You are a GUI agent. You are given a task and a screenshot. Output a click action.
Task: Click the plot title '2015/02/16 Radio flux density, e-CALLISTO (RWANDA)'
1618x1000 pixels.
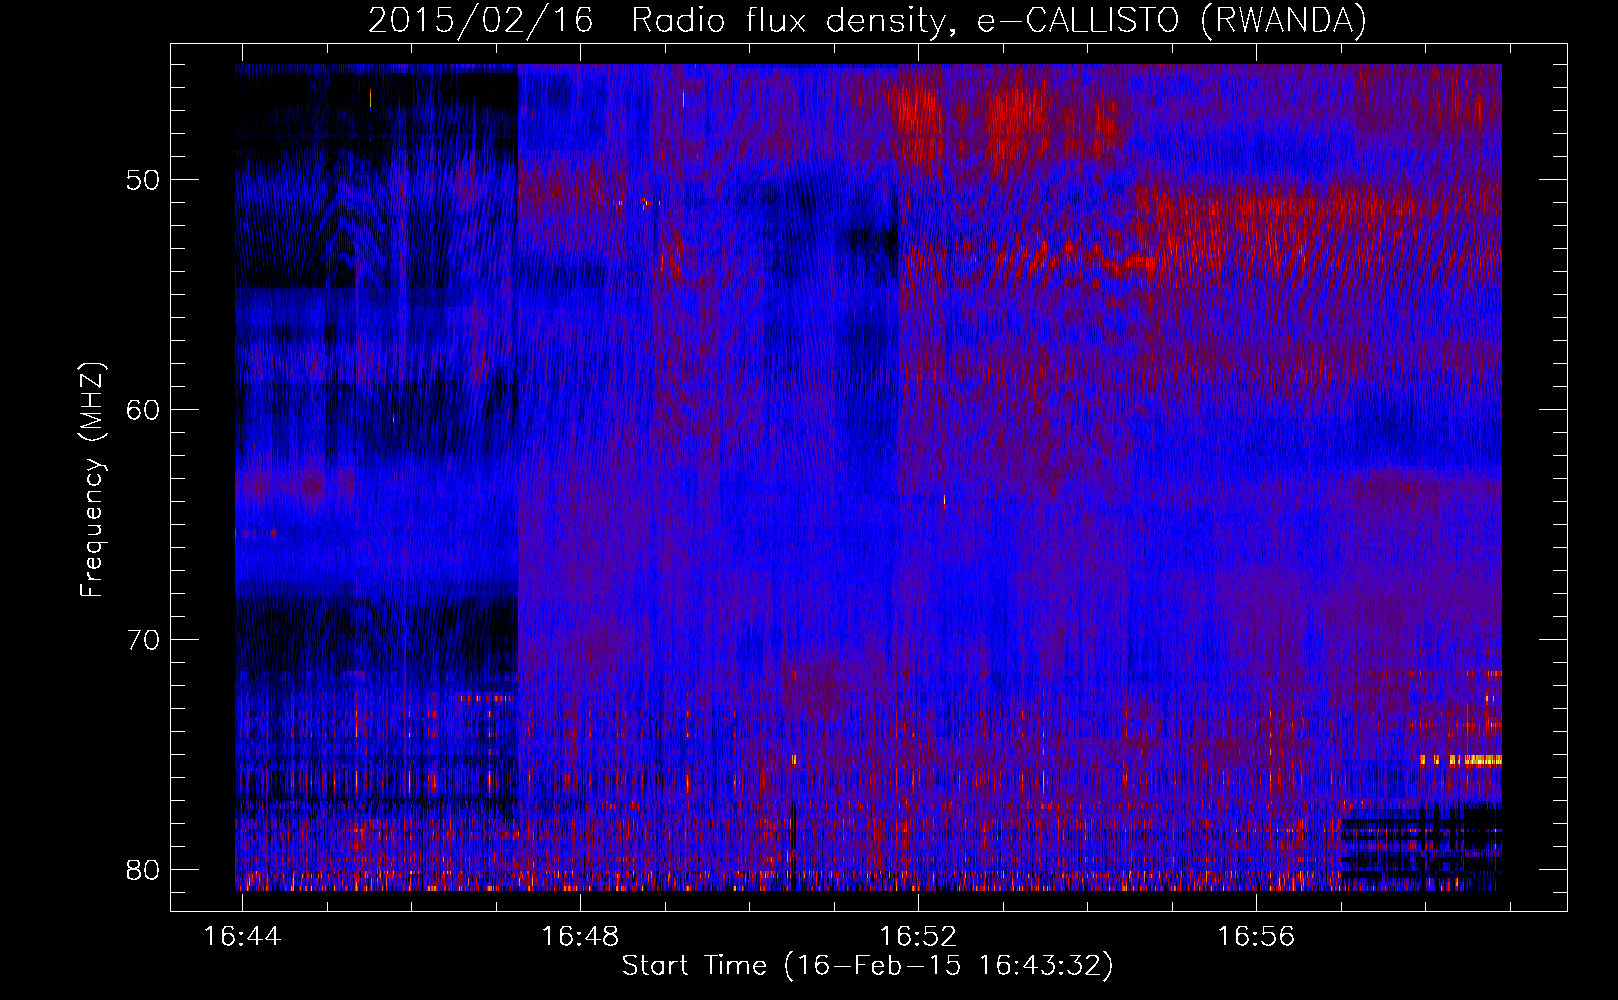click(867, 20)
